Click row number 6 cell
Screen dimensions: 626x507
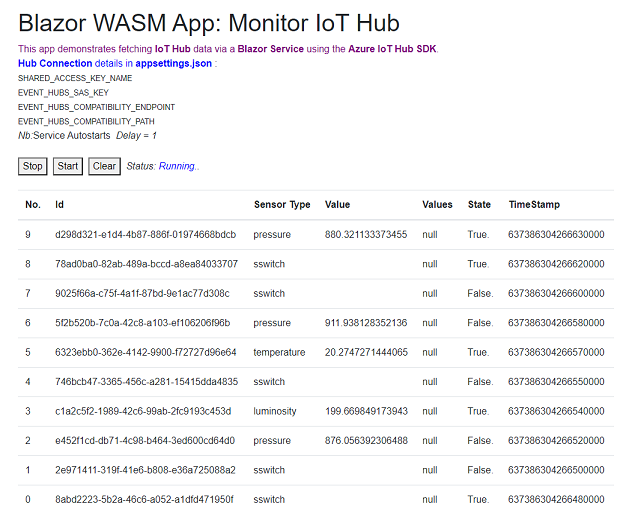click(28, 323)
